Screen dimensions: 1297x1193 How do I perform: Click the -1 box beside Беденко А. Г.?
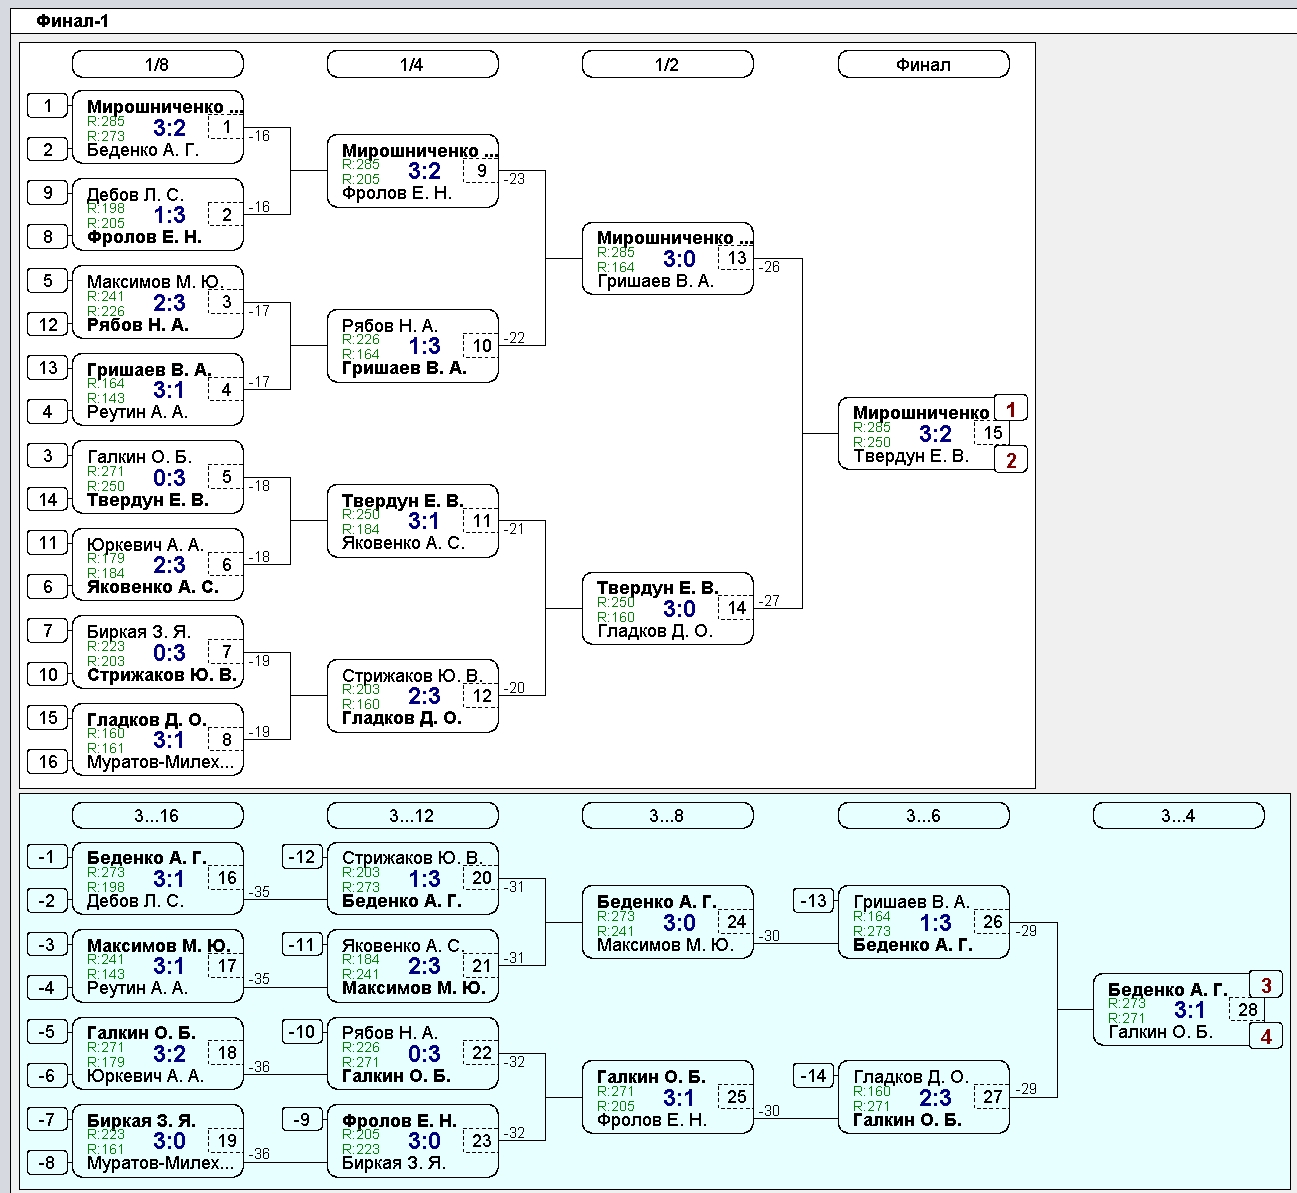[x=47, y=857]
